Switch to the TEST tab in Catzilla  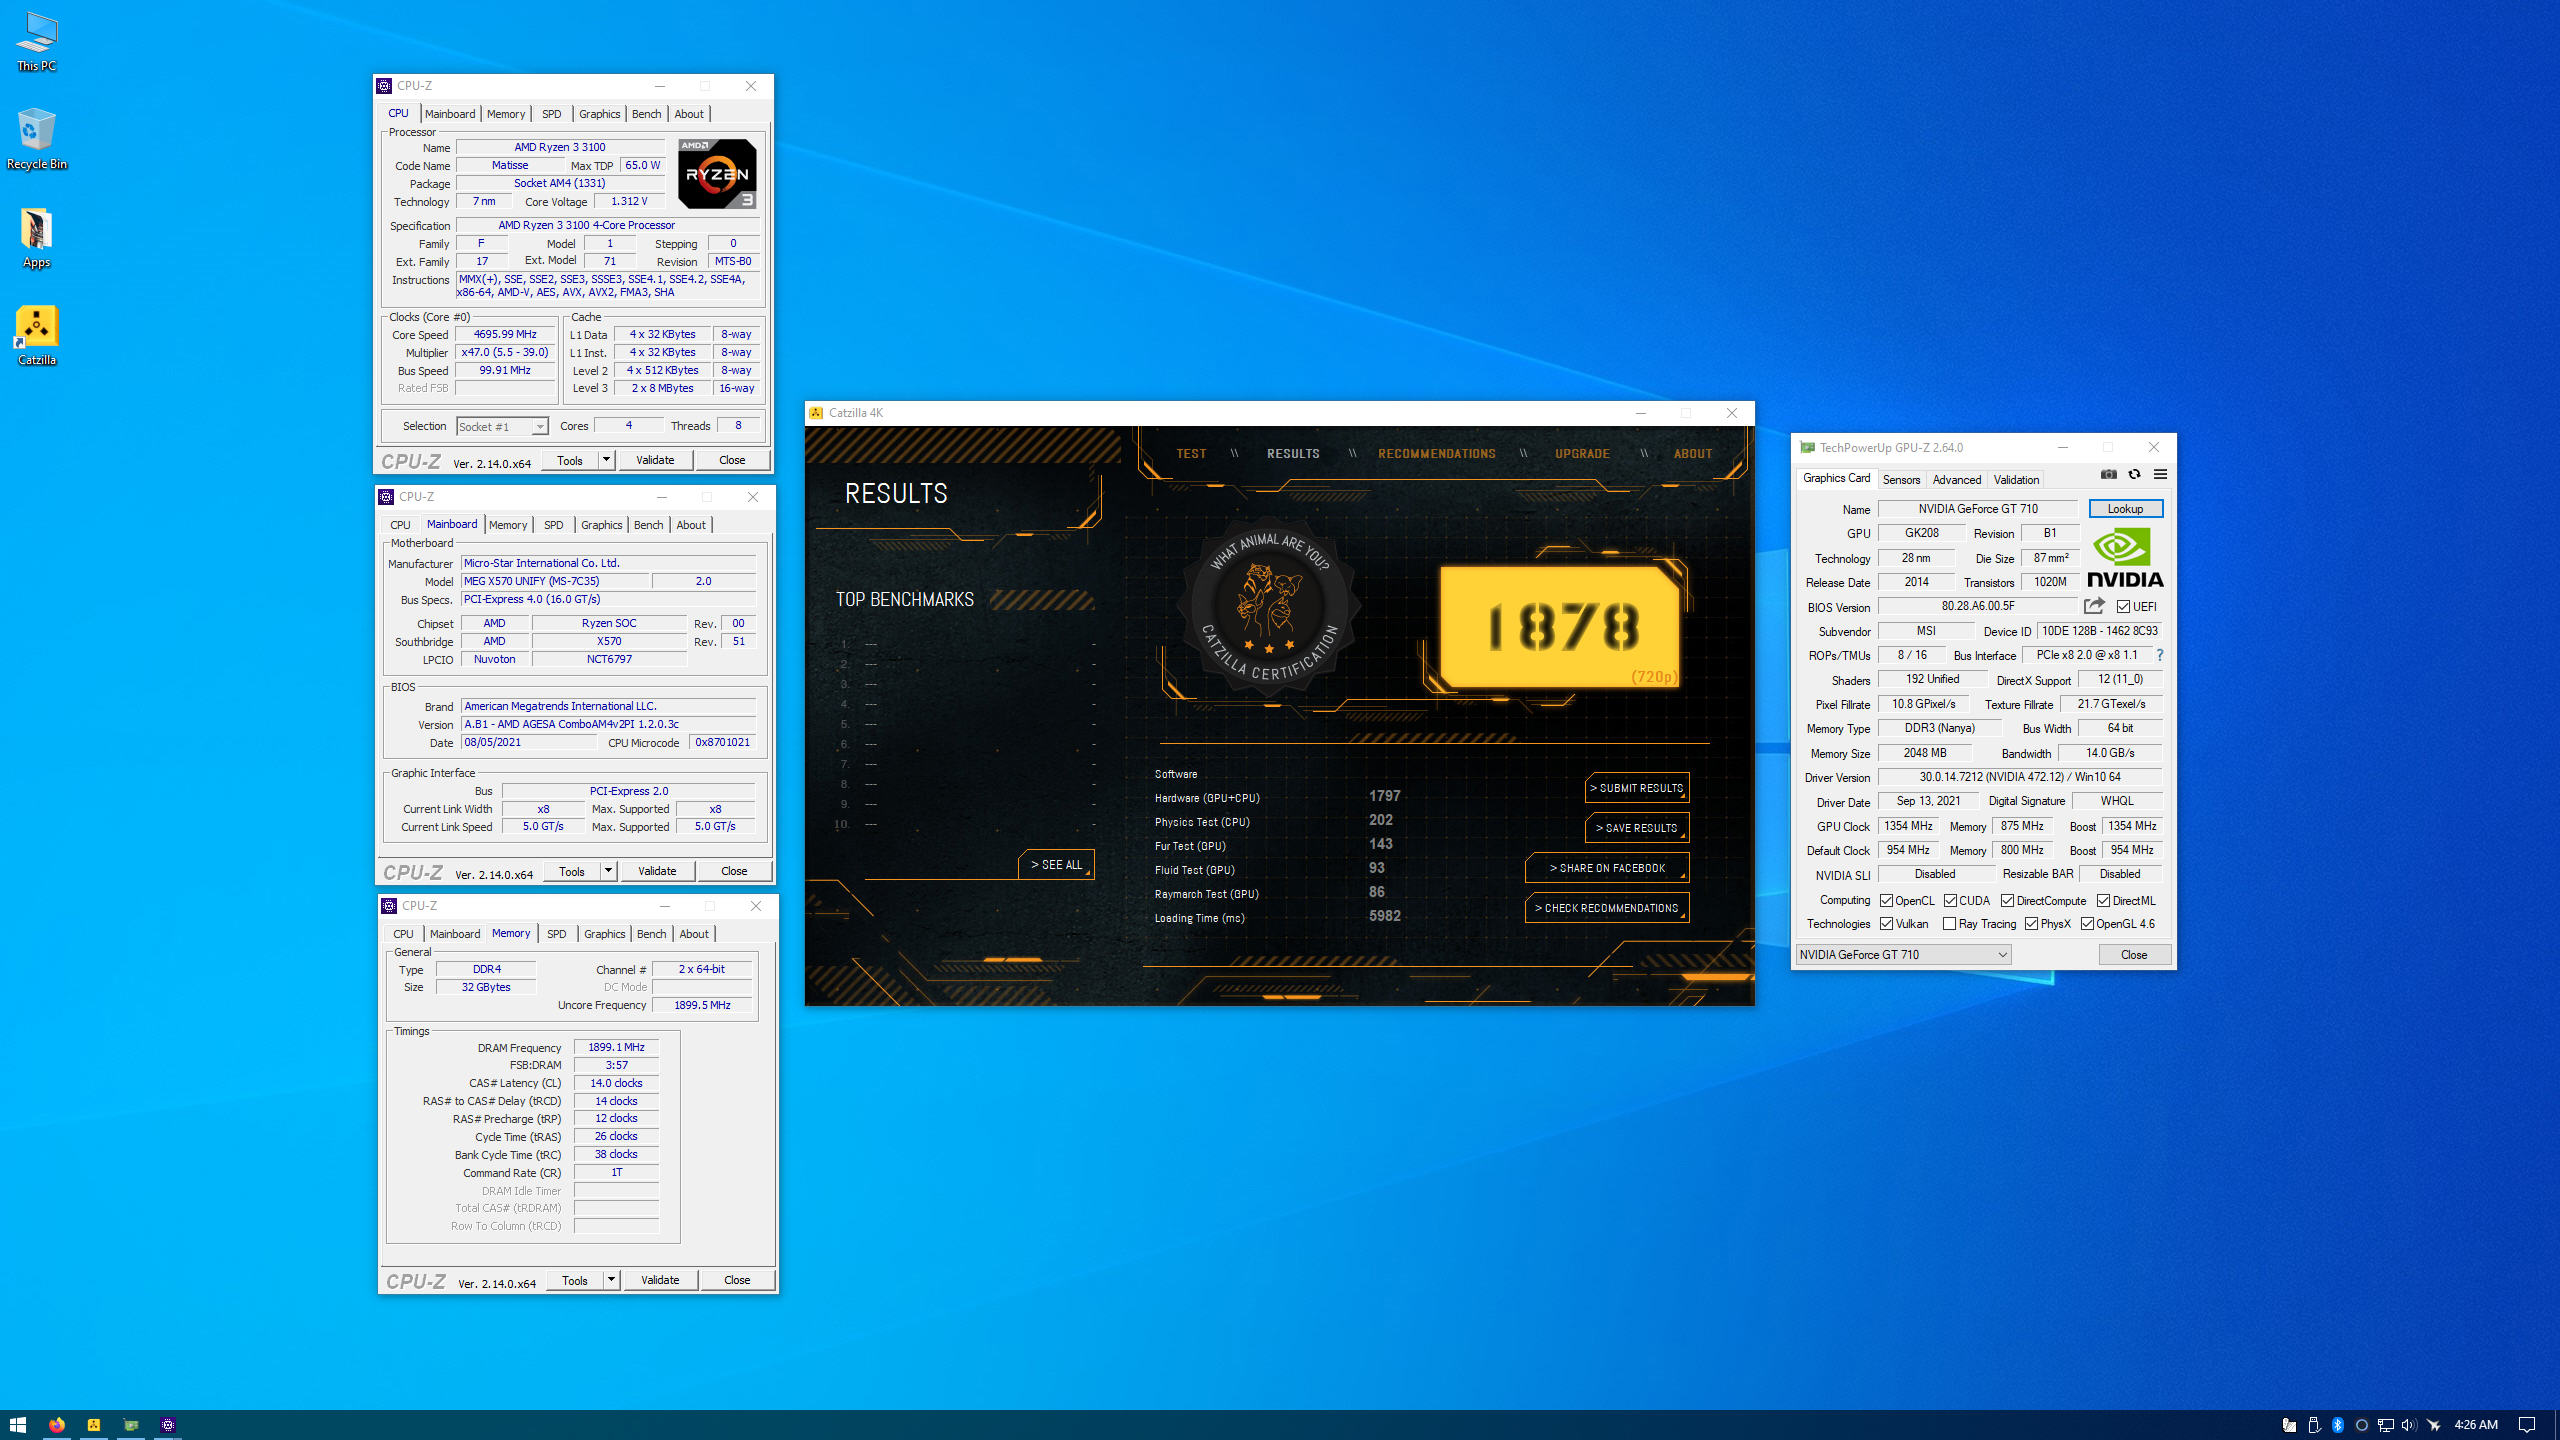(1191, 454)
